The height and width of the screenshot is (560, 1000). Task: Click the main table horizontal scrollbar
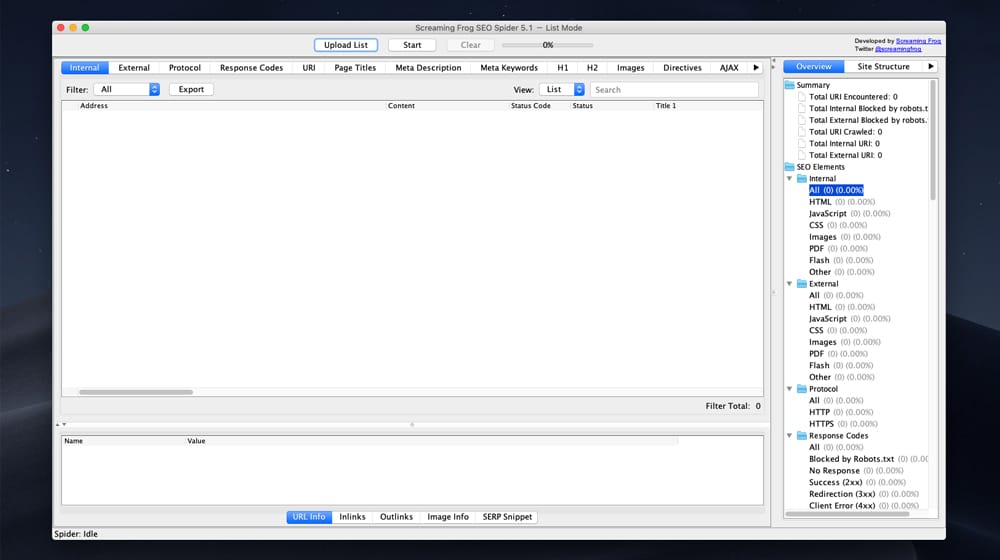point(136,392)
